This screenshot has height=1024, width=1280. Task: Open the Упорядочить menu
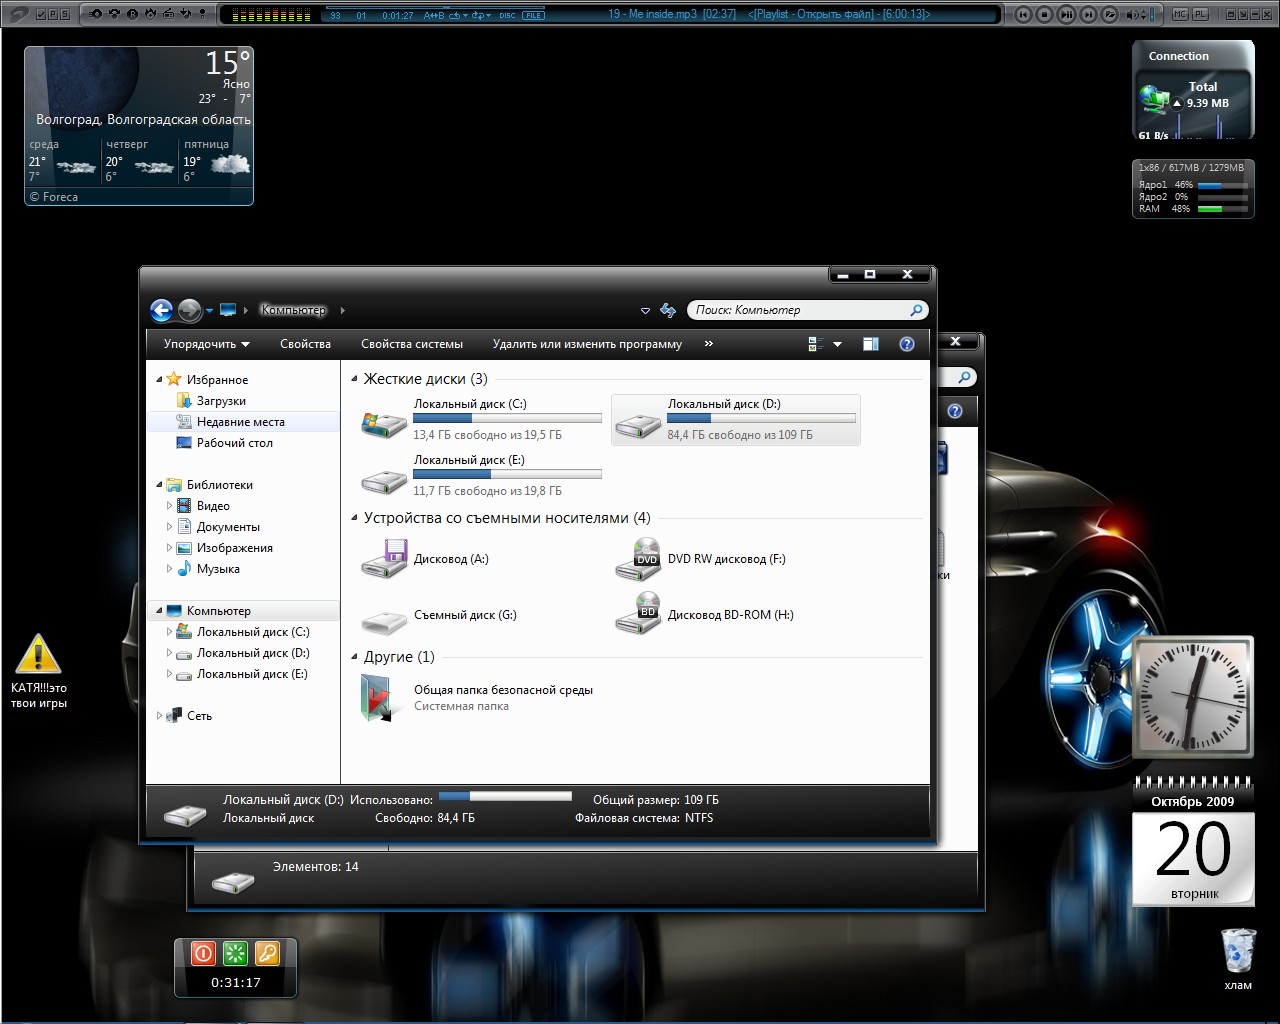coord(206,344)
